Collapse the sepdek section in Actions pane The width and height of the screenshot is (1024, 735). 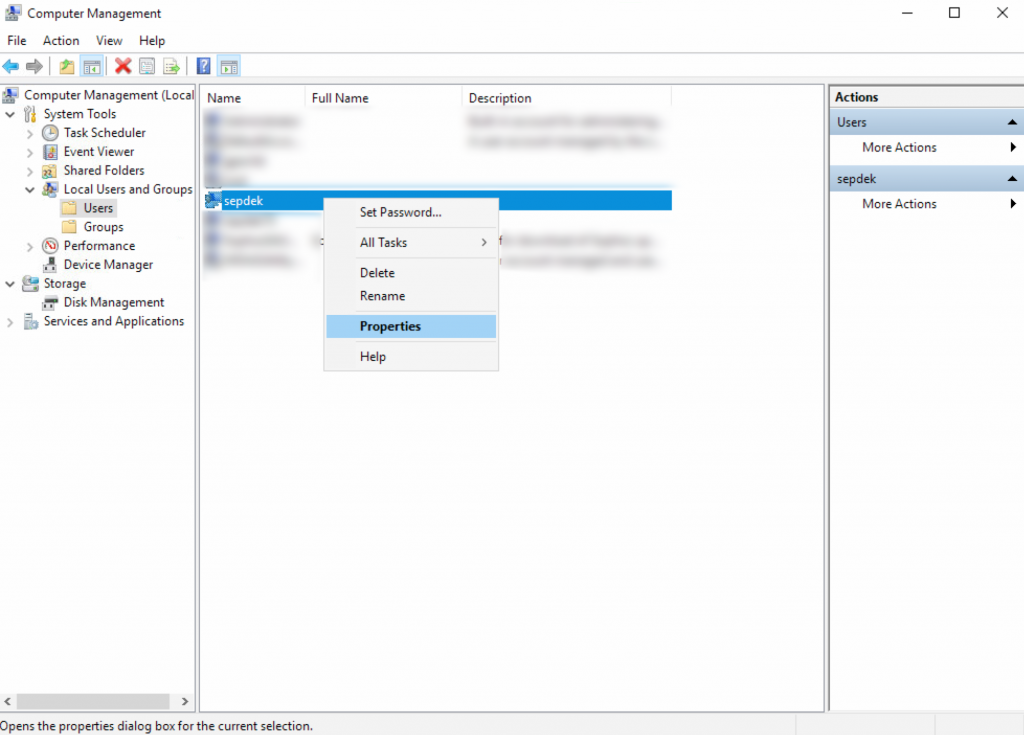pyautogui.click(x=1012, y=178)
